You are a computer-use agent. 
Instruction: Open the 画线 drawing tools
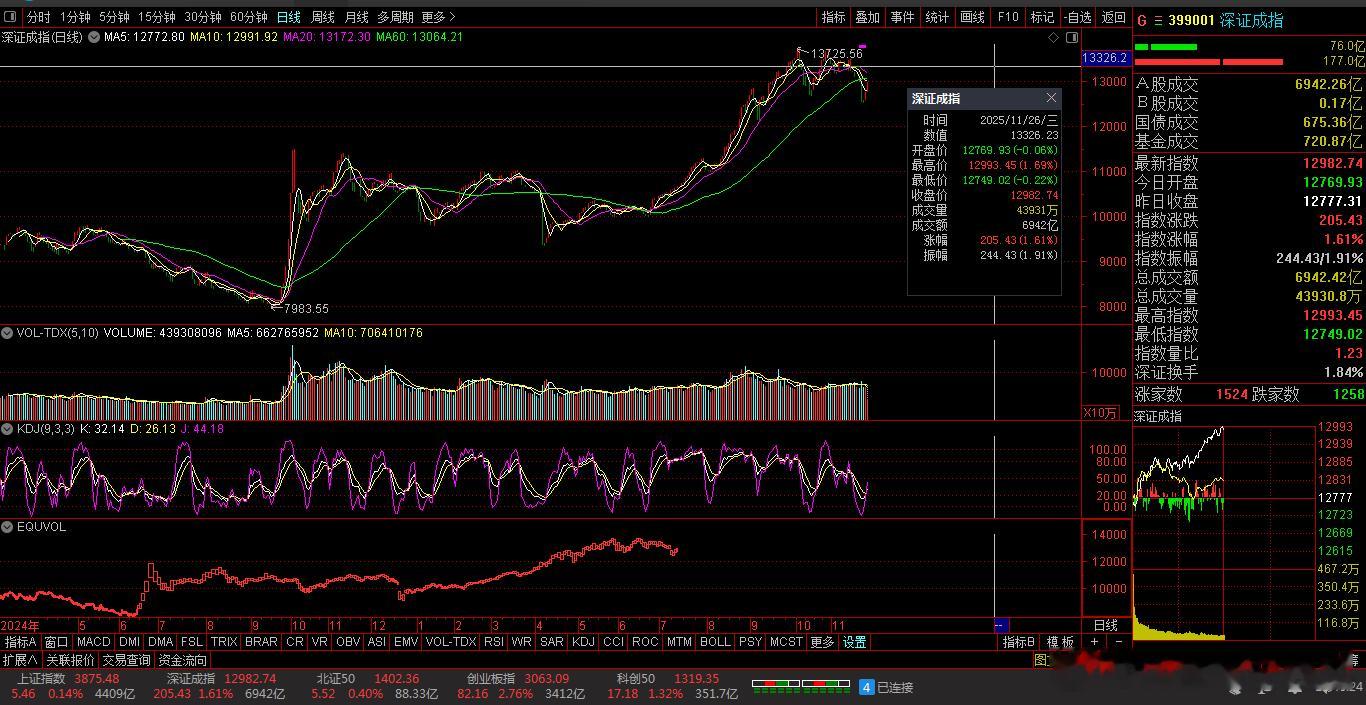(972, 17)
